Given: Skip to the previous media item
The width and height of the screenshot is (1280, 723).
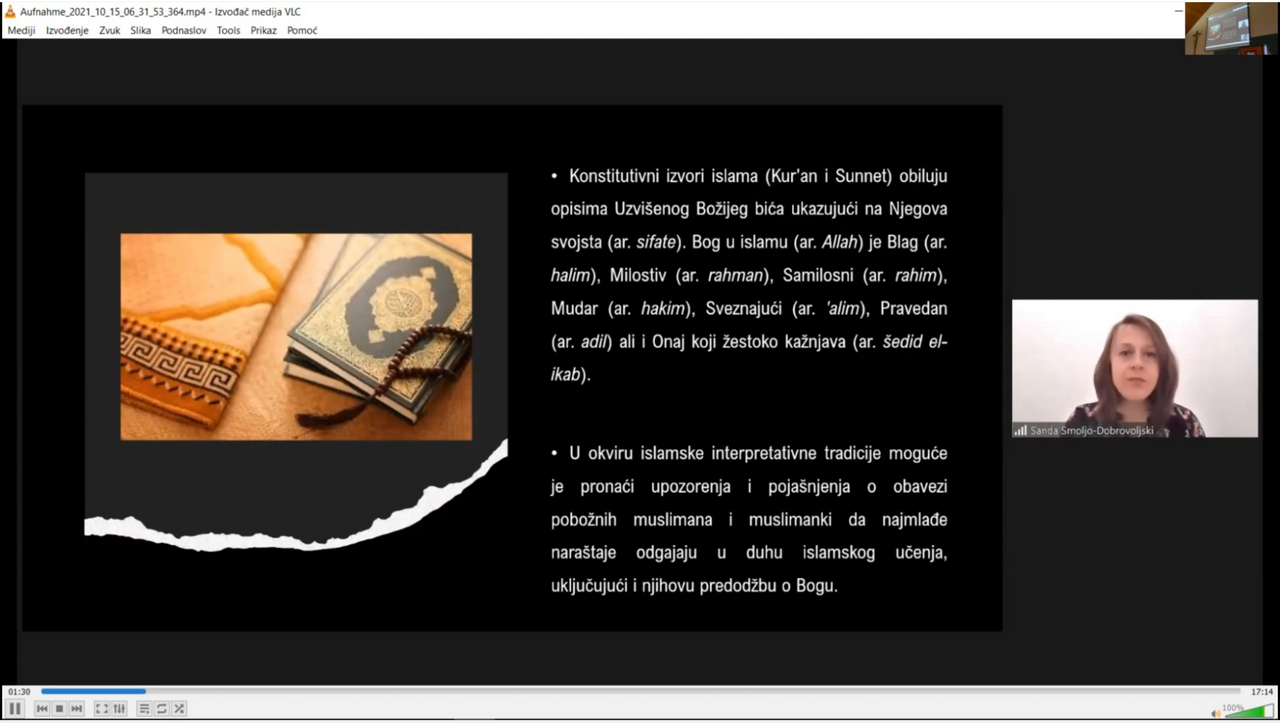Looking at the screenshot, I should click(42, 709).
